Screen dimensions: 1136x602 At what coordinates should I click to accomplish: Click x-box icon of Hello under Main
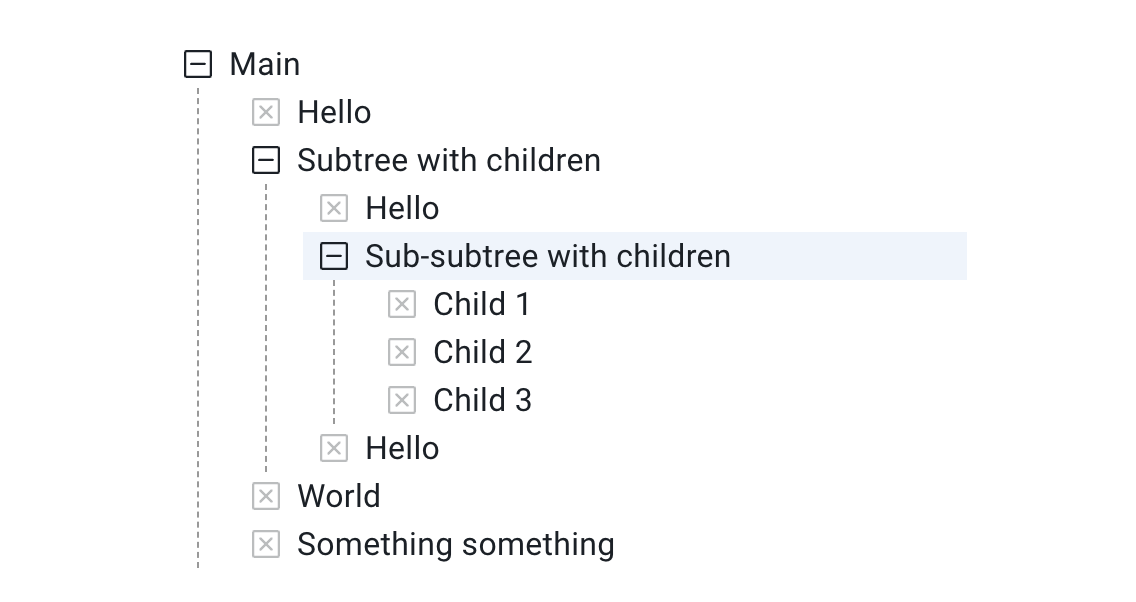tap(266, 112)
